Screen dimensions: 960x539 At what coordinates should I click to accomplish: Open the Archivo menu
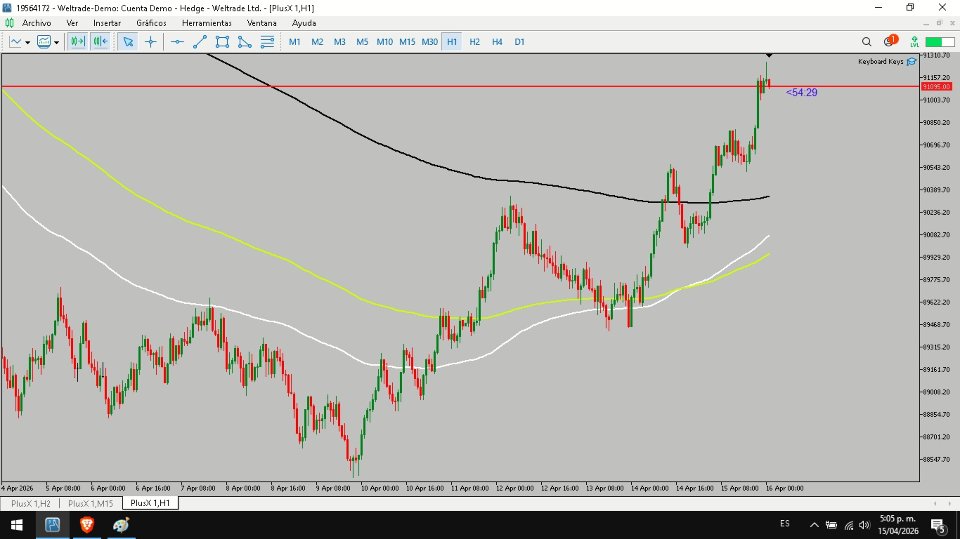click(37, 23)
